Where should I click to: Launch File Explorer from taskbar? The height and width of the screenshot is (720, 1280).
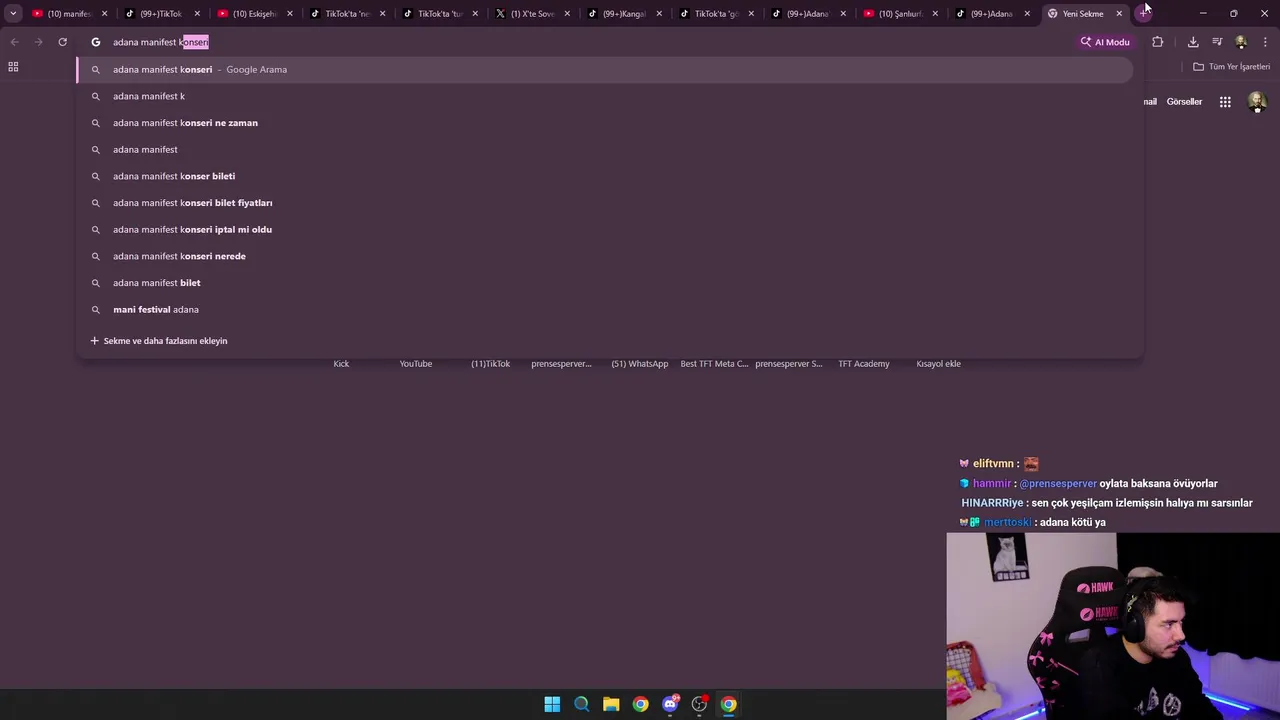click(x=611, y=704)
